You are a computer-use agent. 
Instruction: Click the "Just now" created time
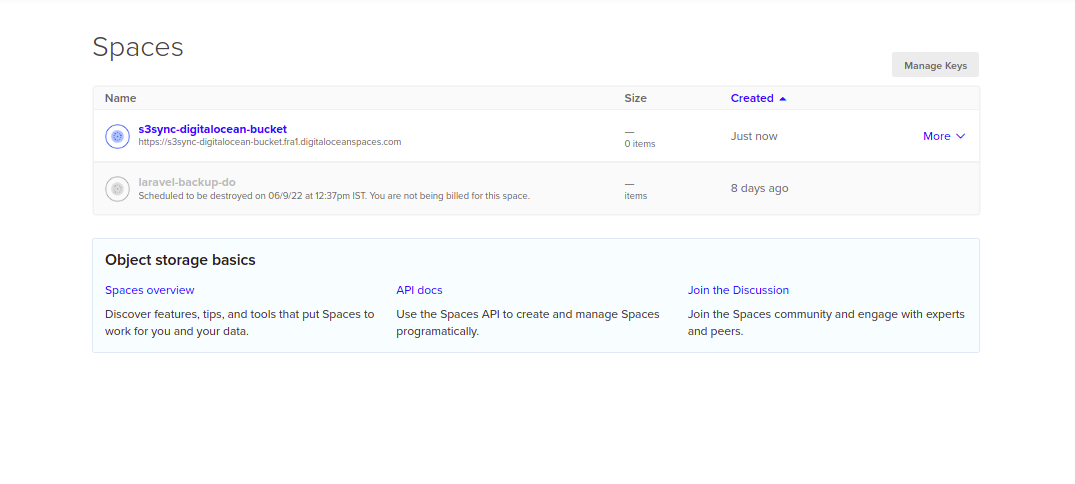click(754, 136)
